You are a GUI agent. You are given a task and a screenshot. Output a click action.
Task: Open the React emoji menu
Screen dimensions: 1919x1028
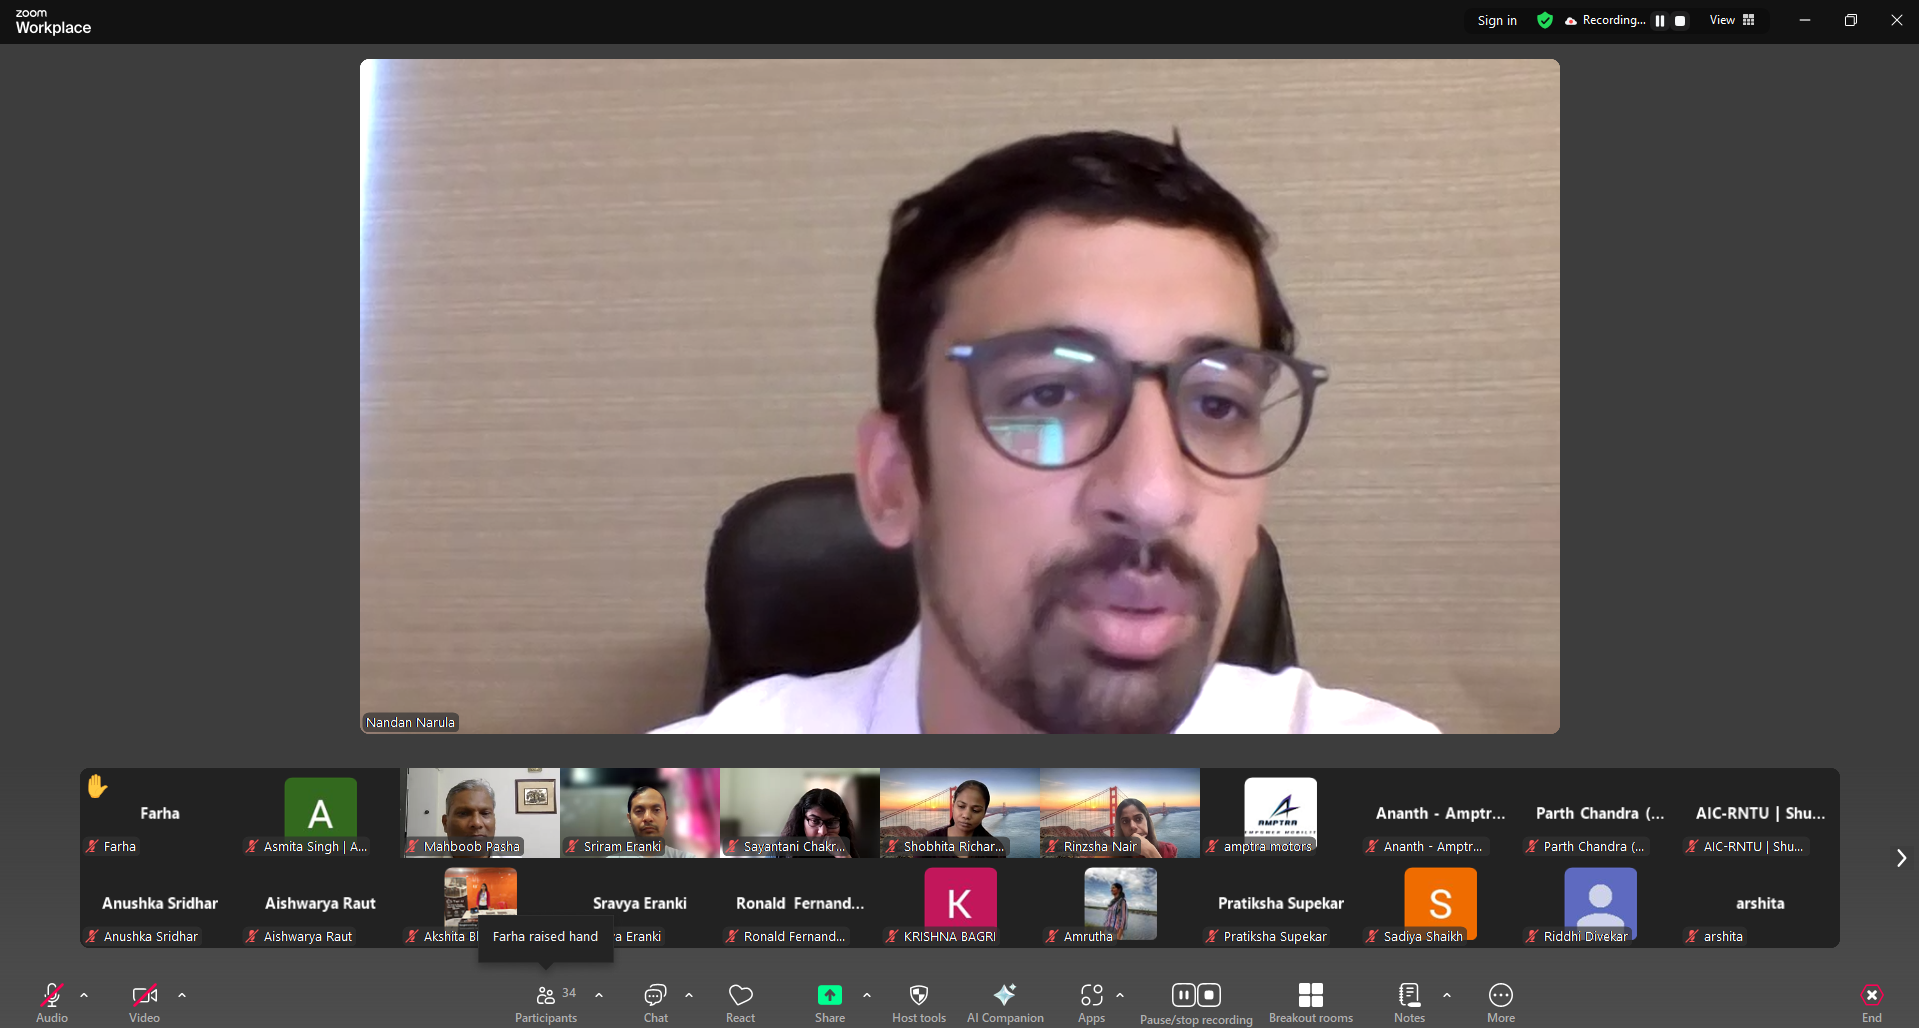740,1003
